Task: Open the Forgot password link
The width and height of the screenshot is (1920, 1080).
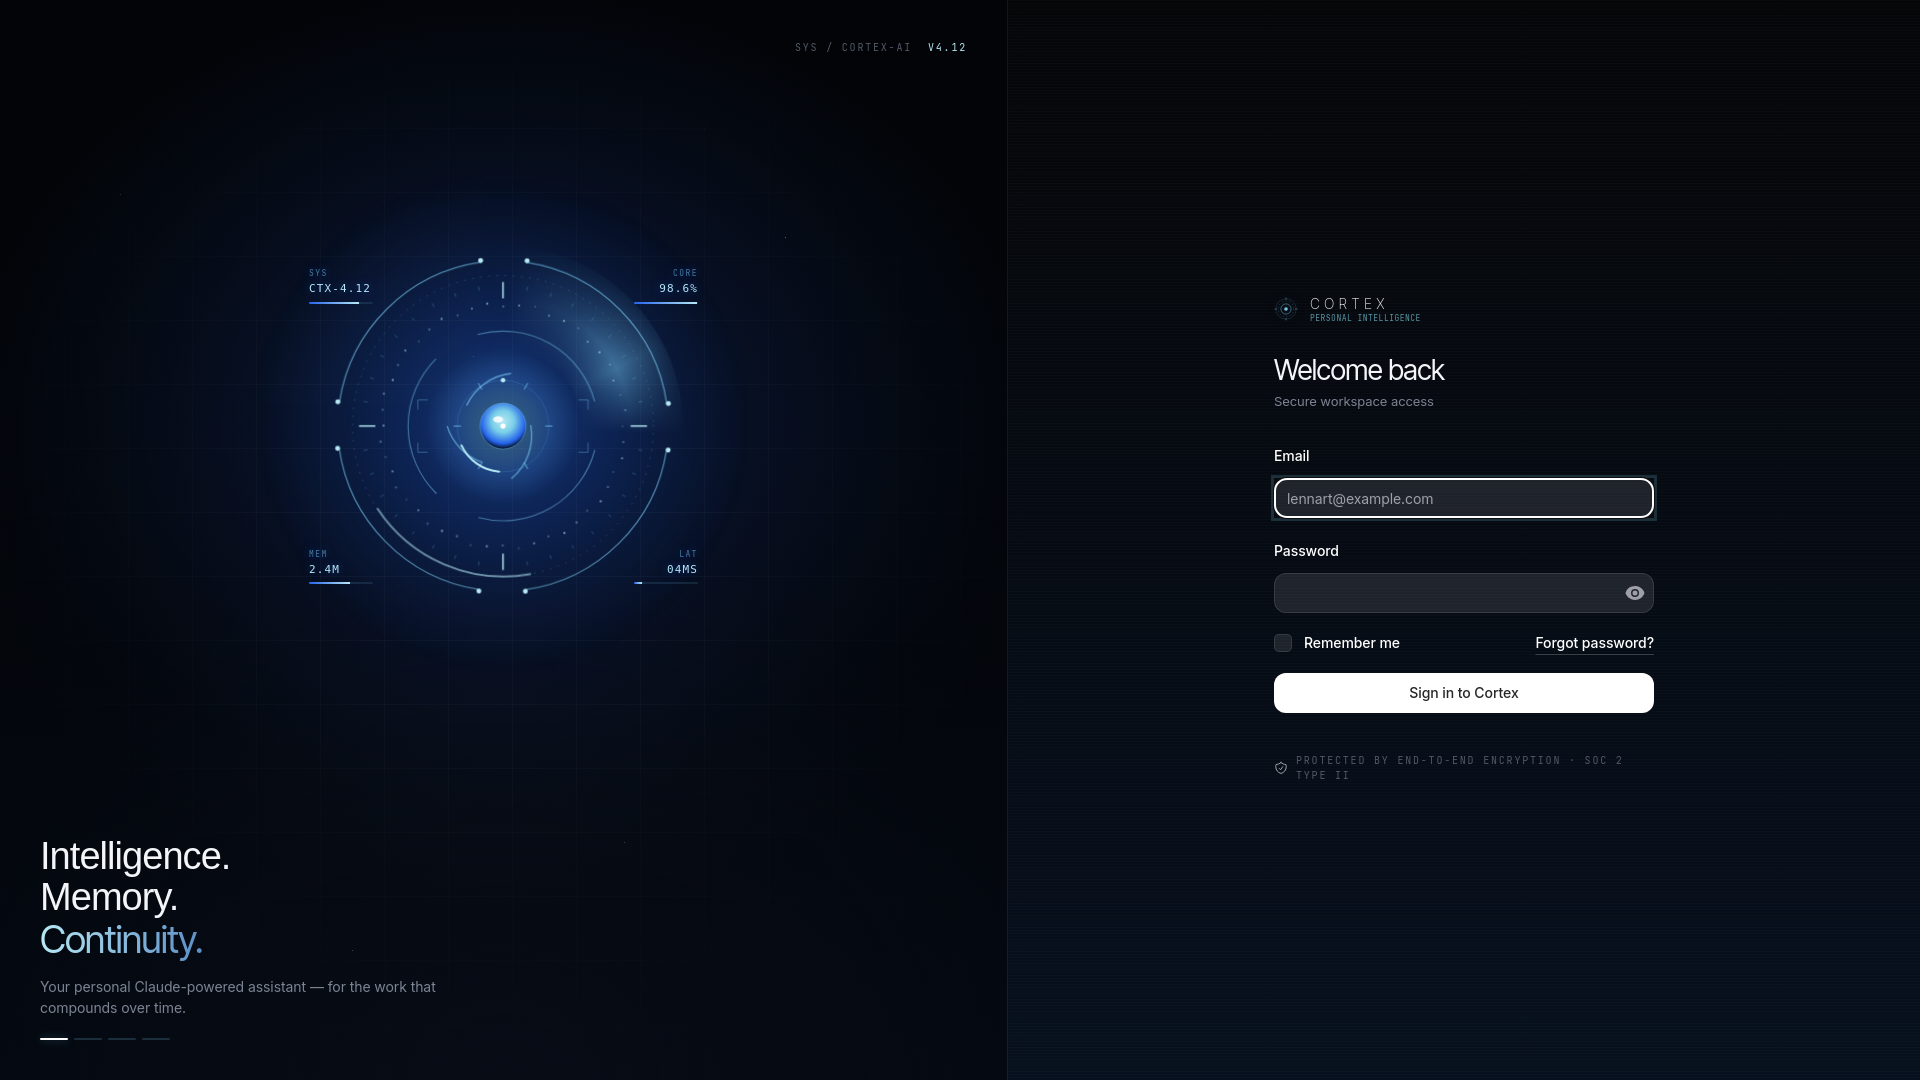Action: 1594,643
